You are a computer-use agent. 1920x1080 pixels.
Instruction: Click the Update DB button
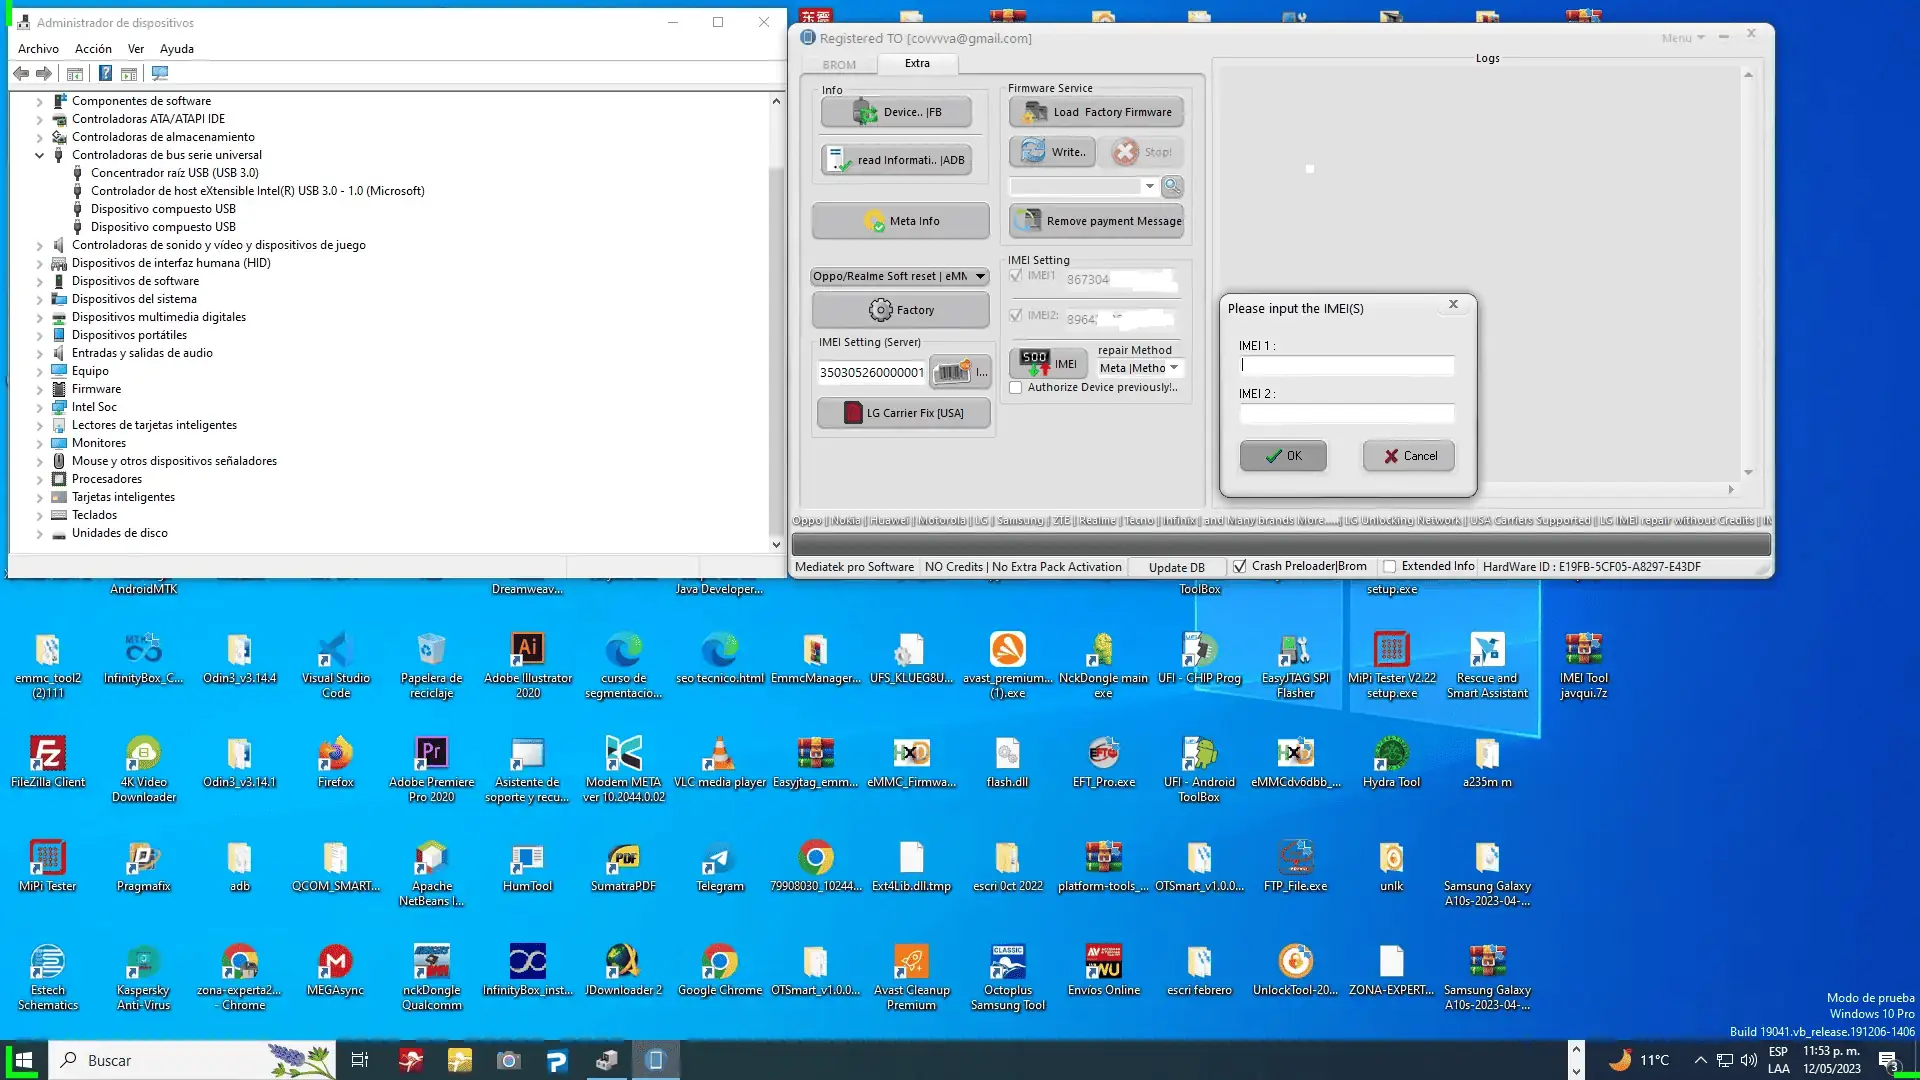coord(1176,567)
